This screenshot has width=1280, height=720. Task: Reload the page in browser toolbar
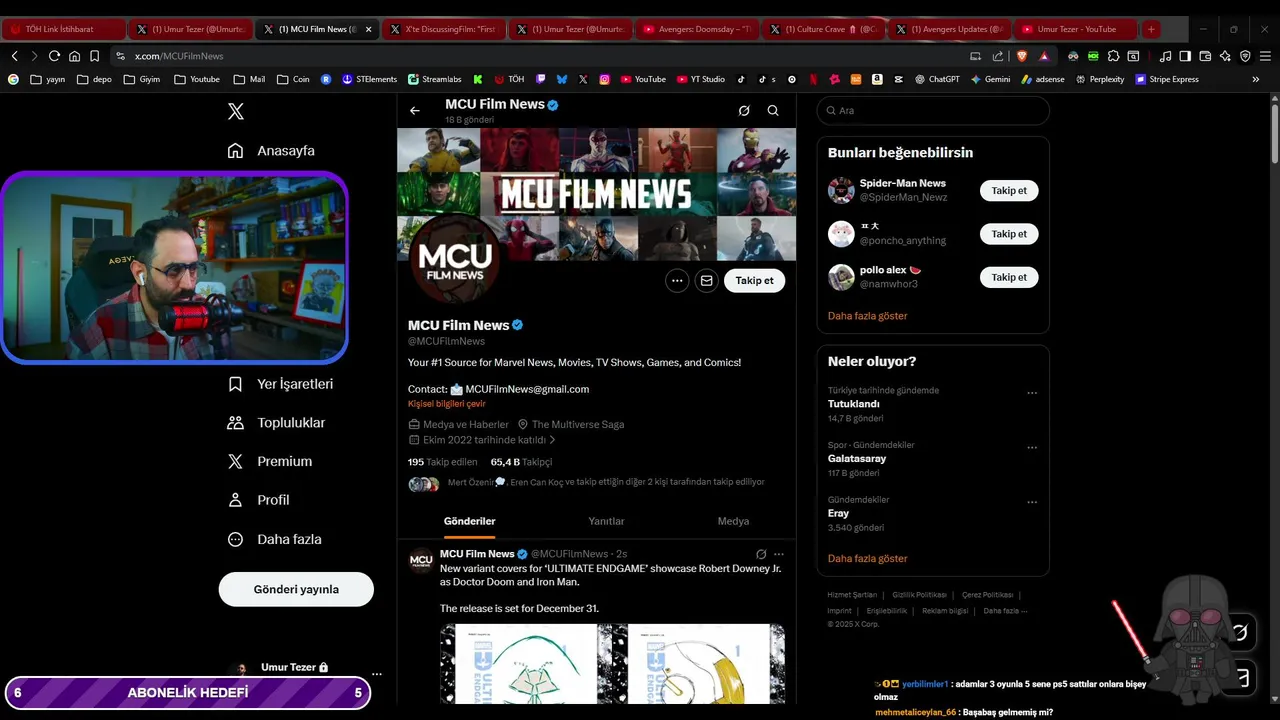[x=54, y=56]
